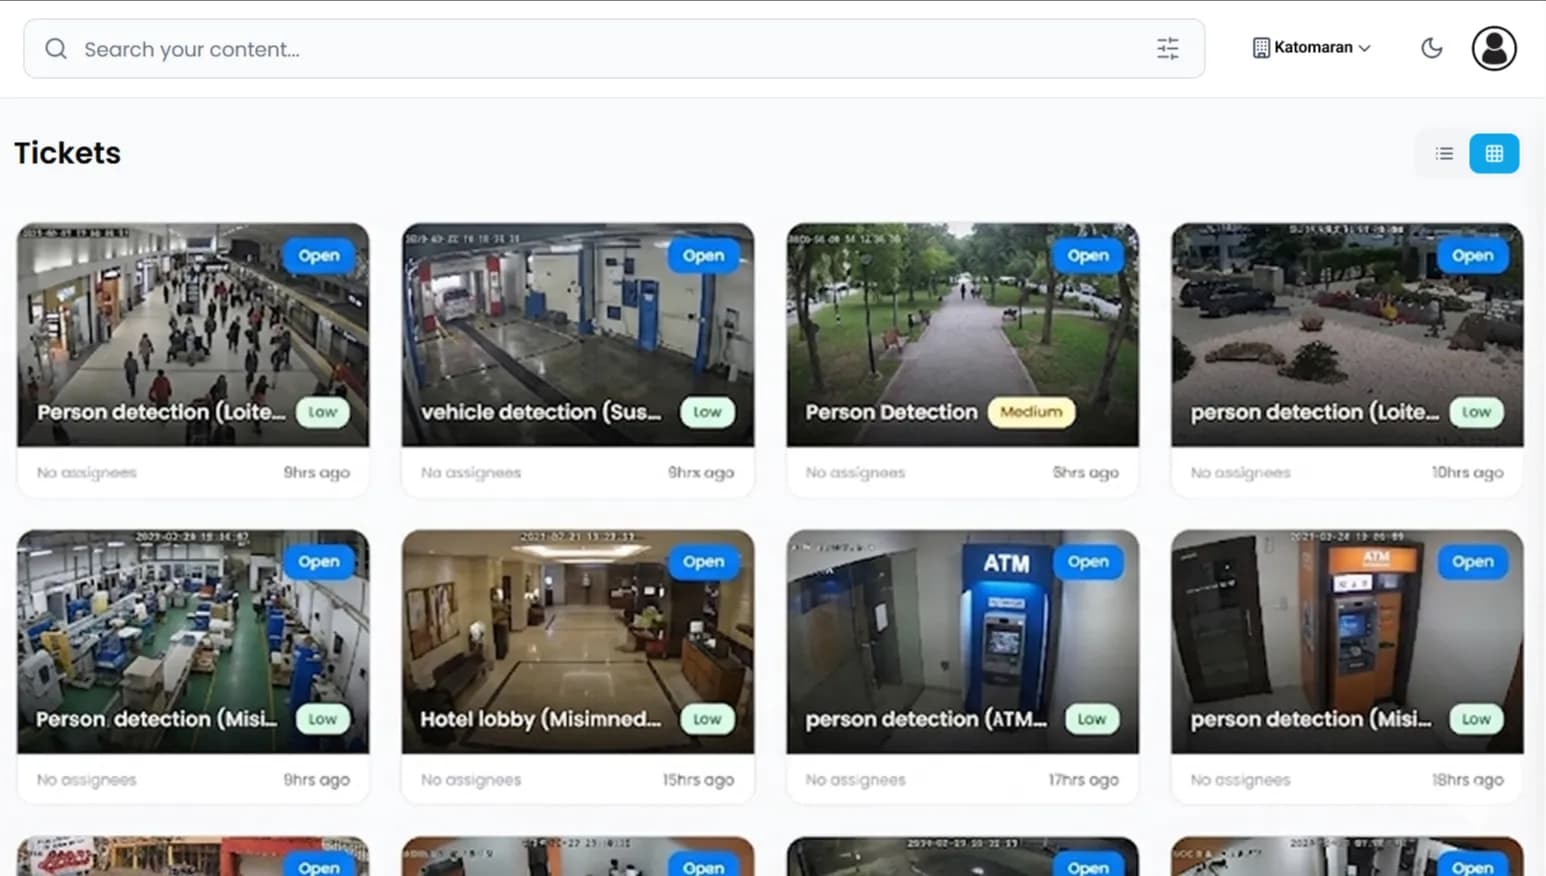Click No assignees under Hotel lobby card
The height and width of the screenshot is (876, 1546).
point(471,780)
